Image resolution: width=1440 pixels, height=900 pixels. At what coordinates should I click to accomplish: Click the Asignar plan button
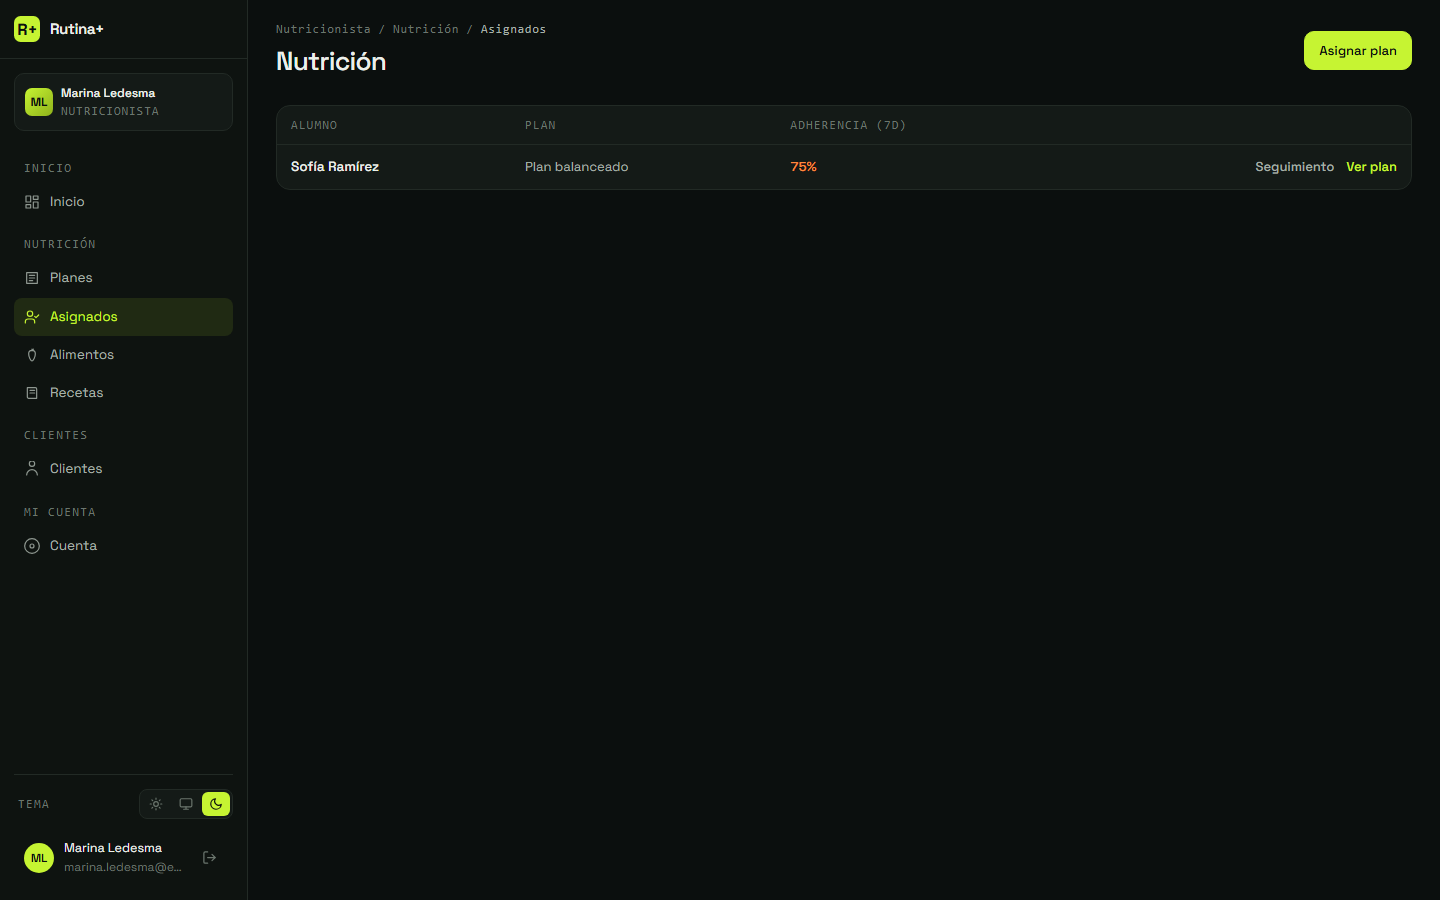coord(1357,51)
